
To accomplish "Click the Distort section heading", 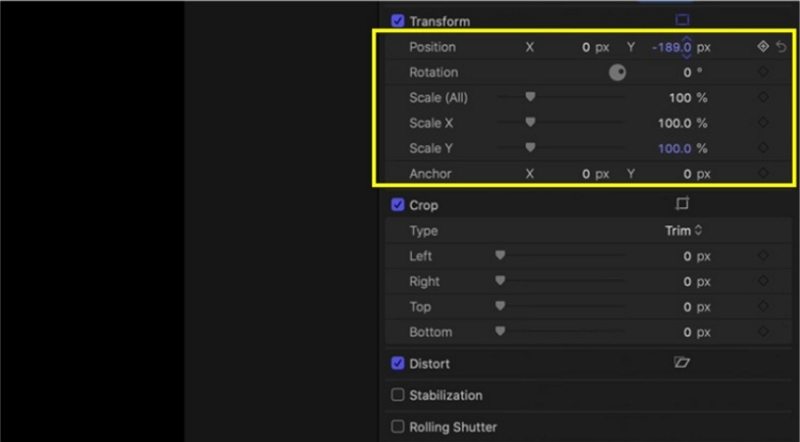I will click(x=430, y=364).
